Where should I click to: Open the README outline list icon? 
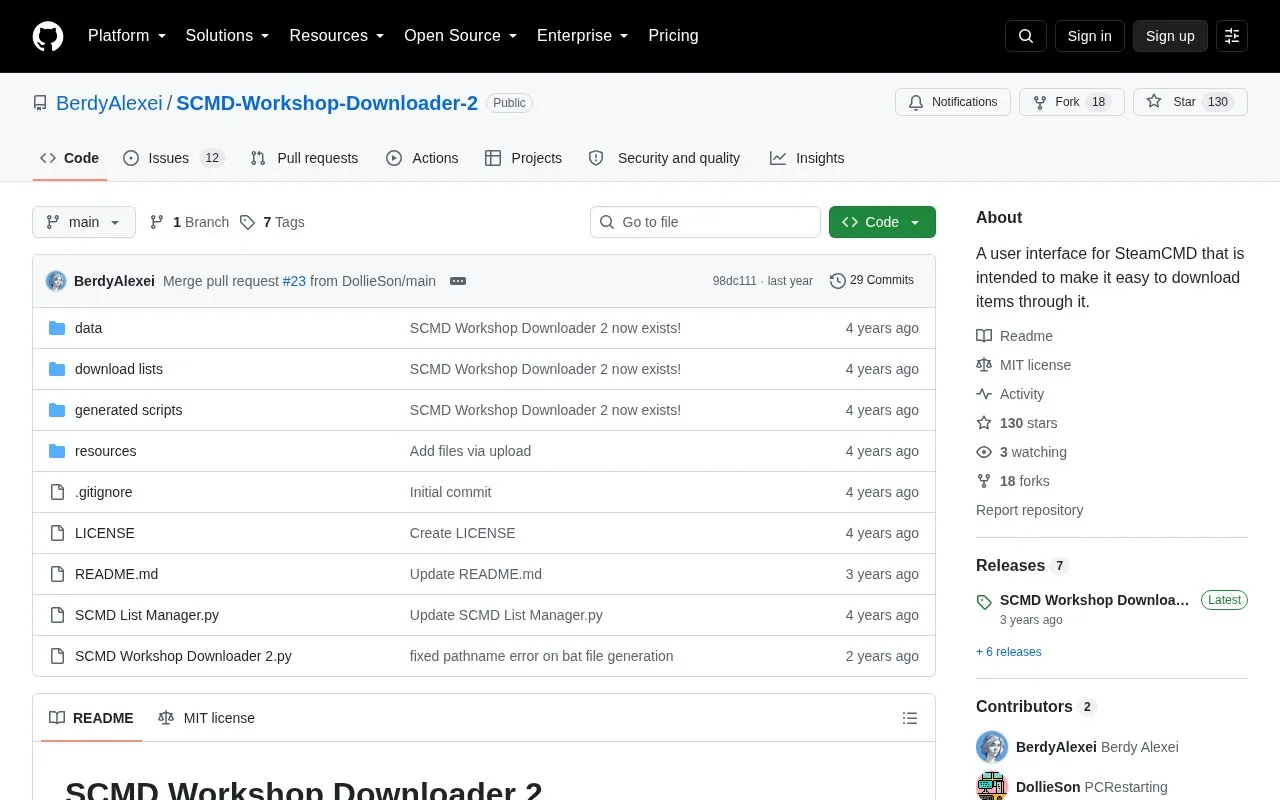tap(910, 718)
